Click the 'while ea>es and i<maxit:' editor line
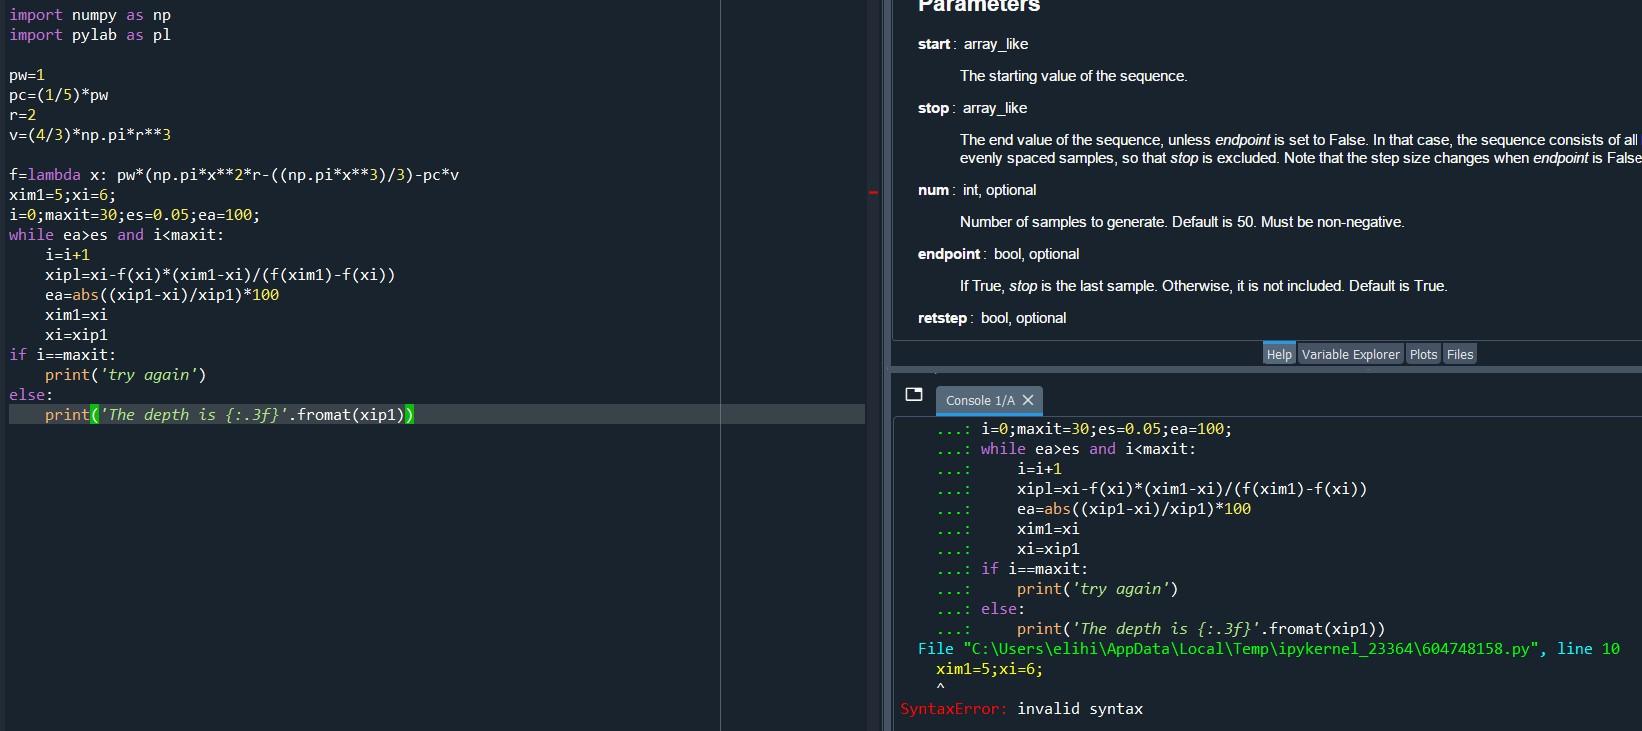Viewport: 1642px width, 731px height. pyautogui.click(x=117, y=235)
